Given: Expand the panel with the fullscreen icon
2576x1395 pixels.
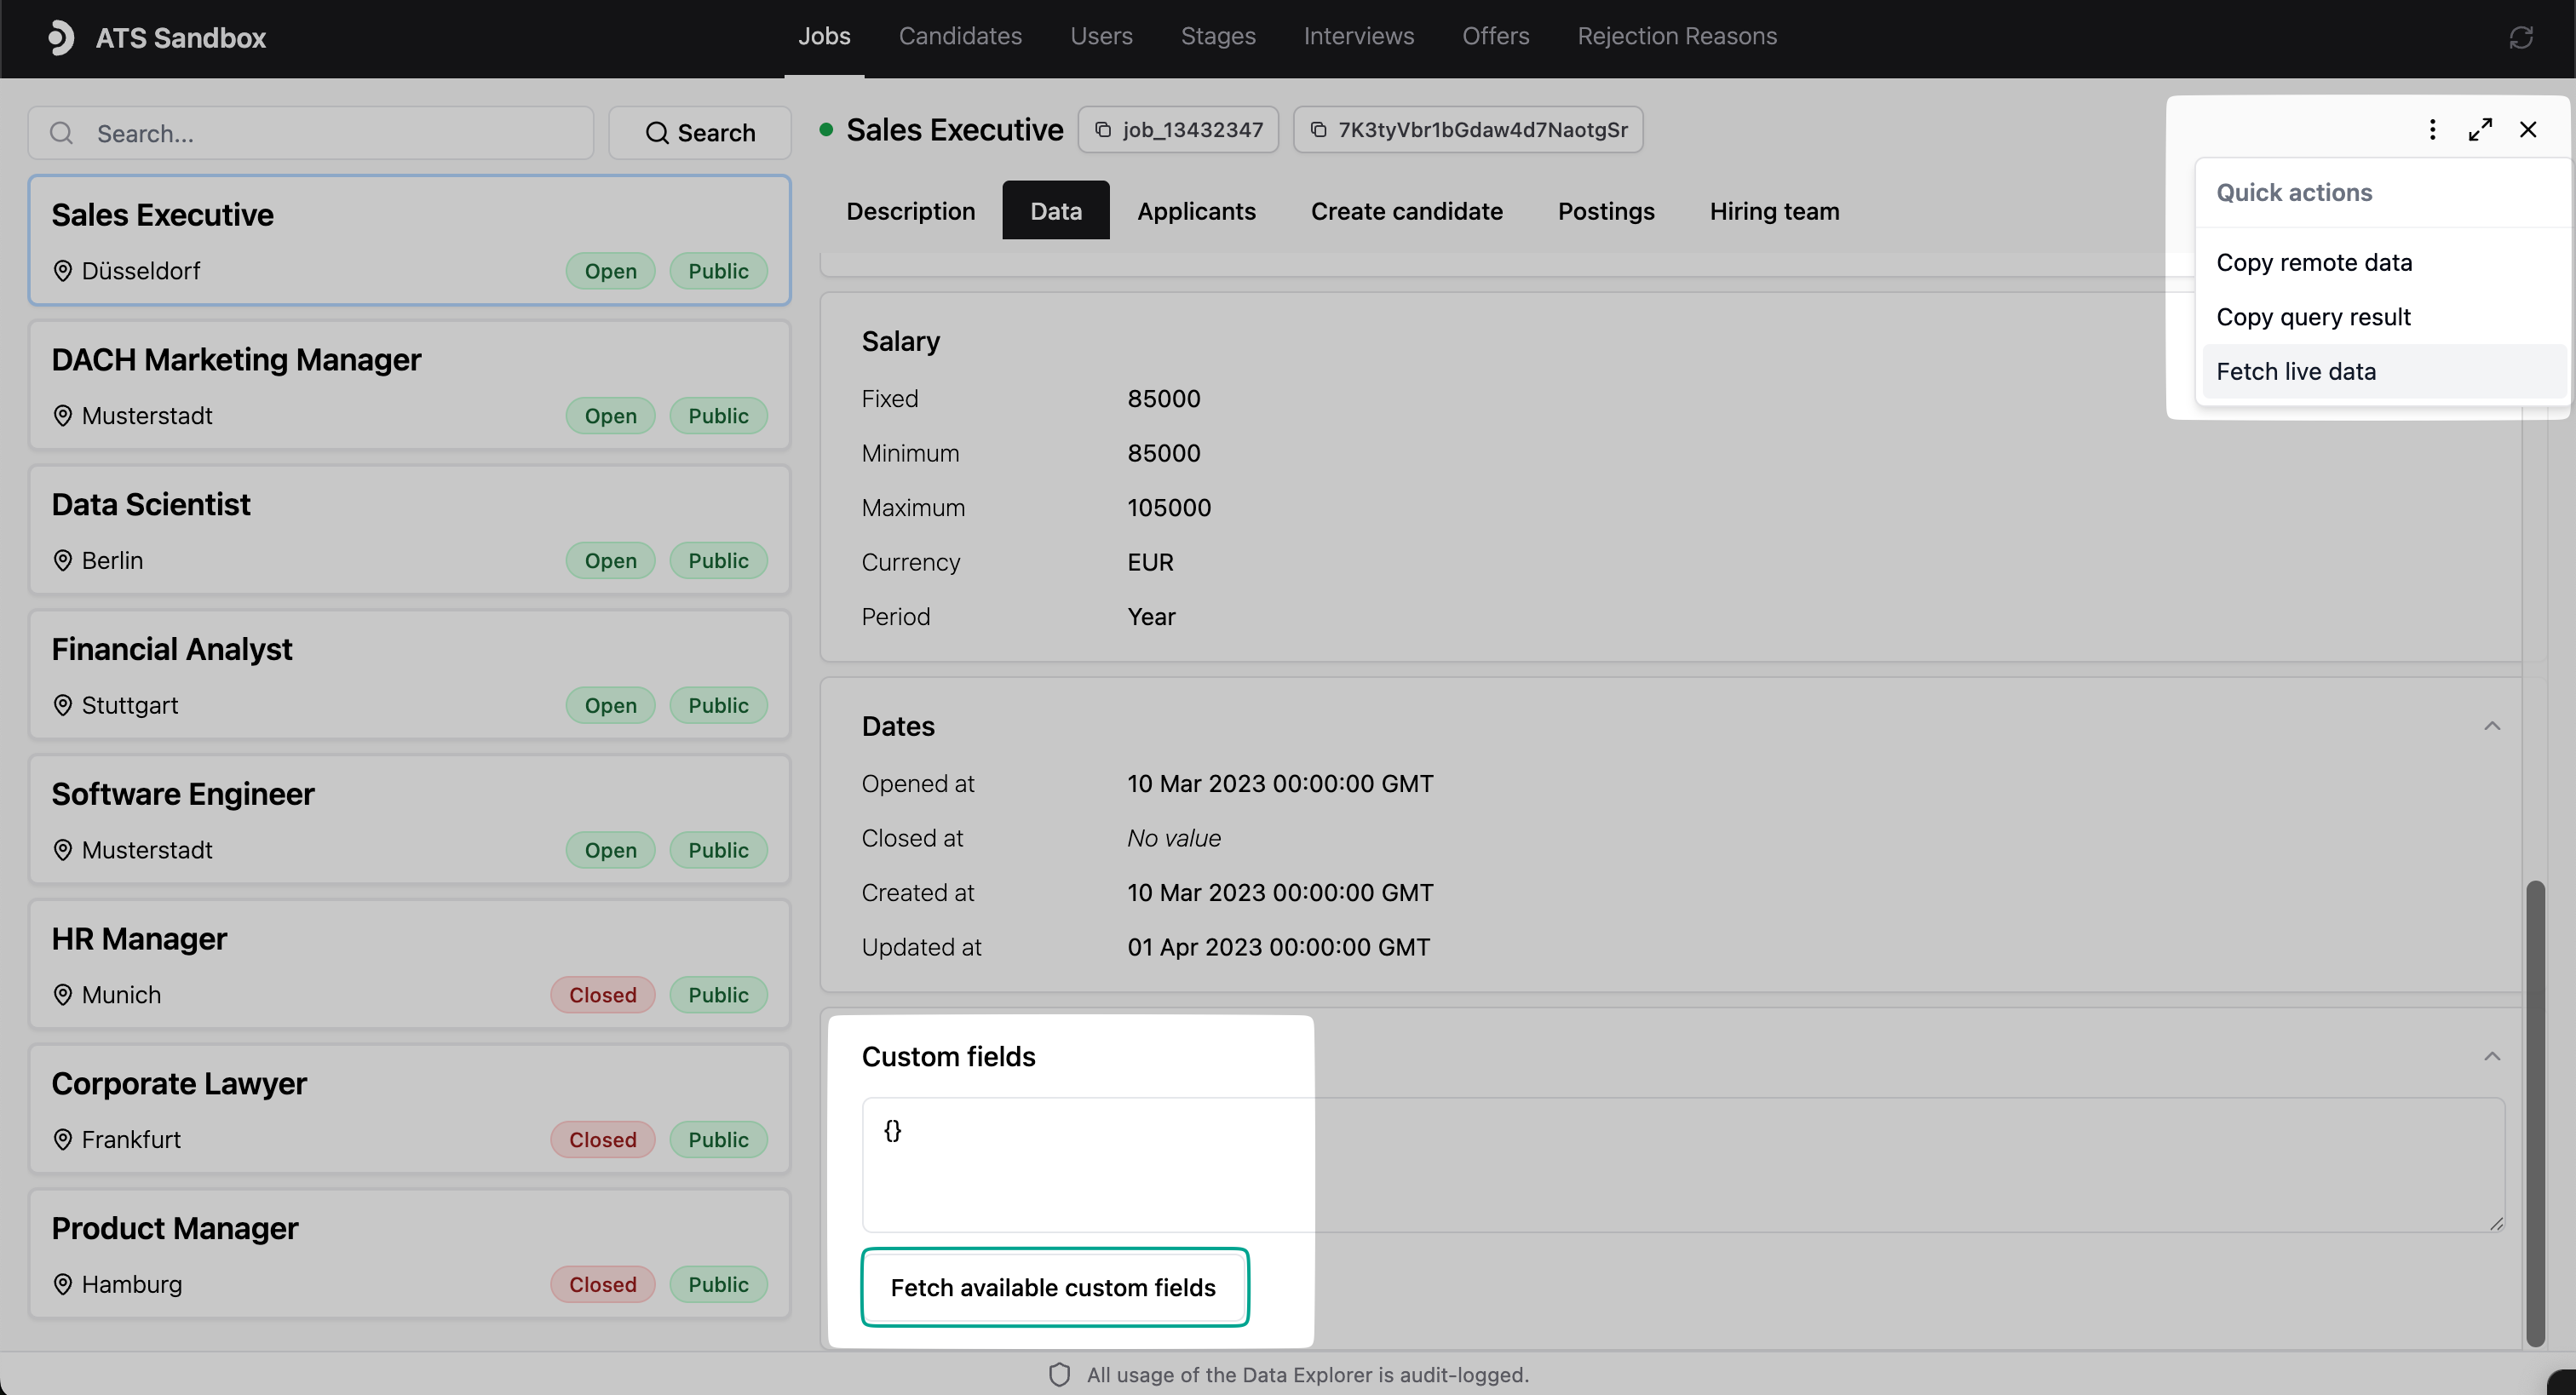Looking at the screenshot, I should pyautogui.click(x=2480, y=130).
